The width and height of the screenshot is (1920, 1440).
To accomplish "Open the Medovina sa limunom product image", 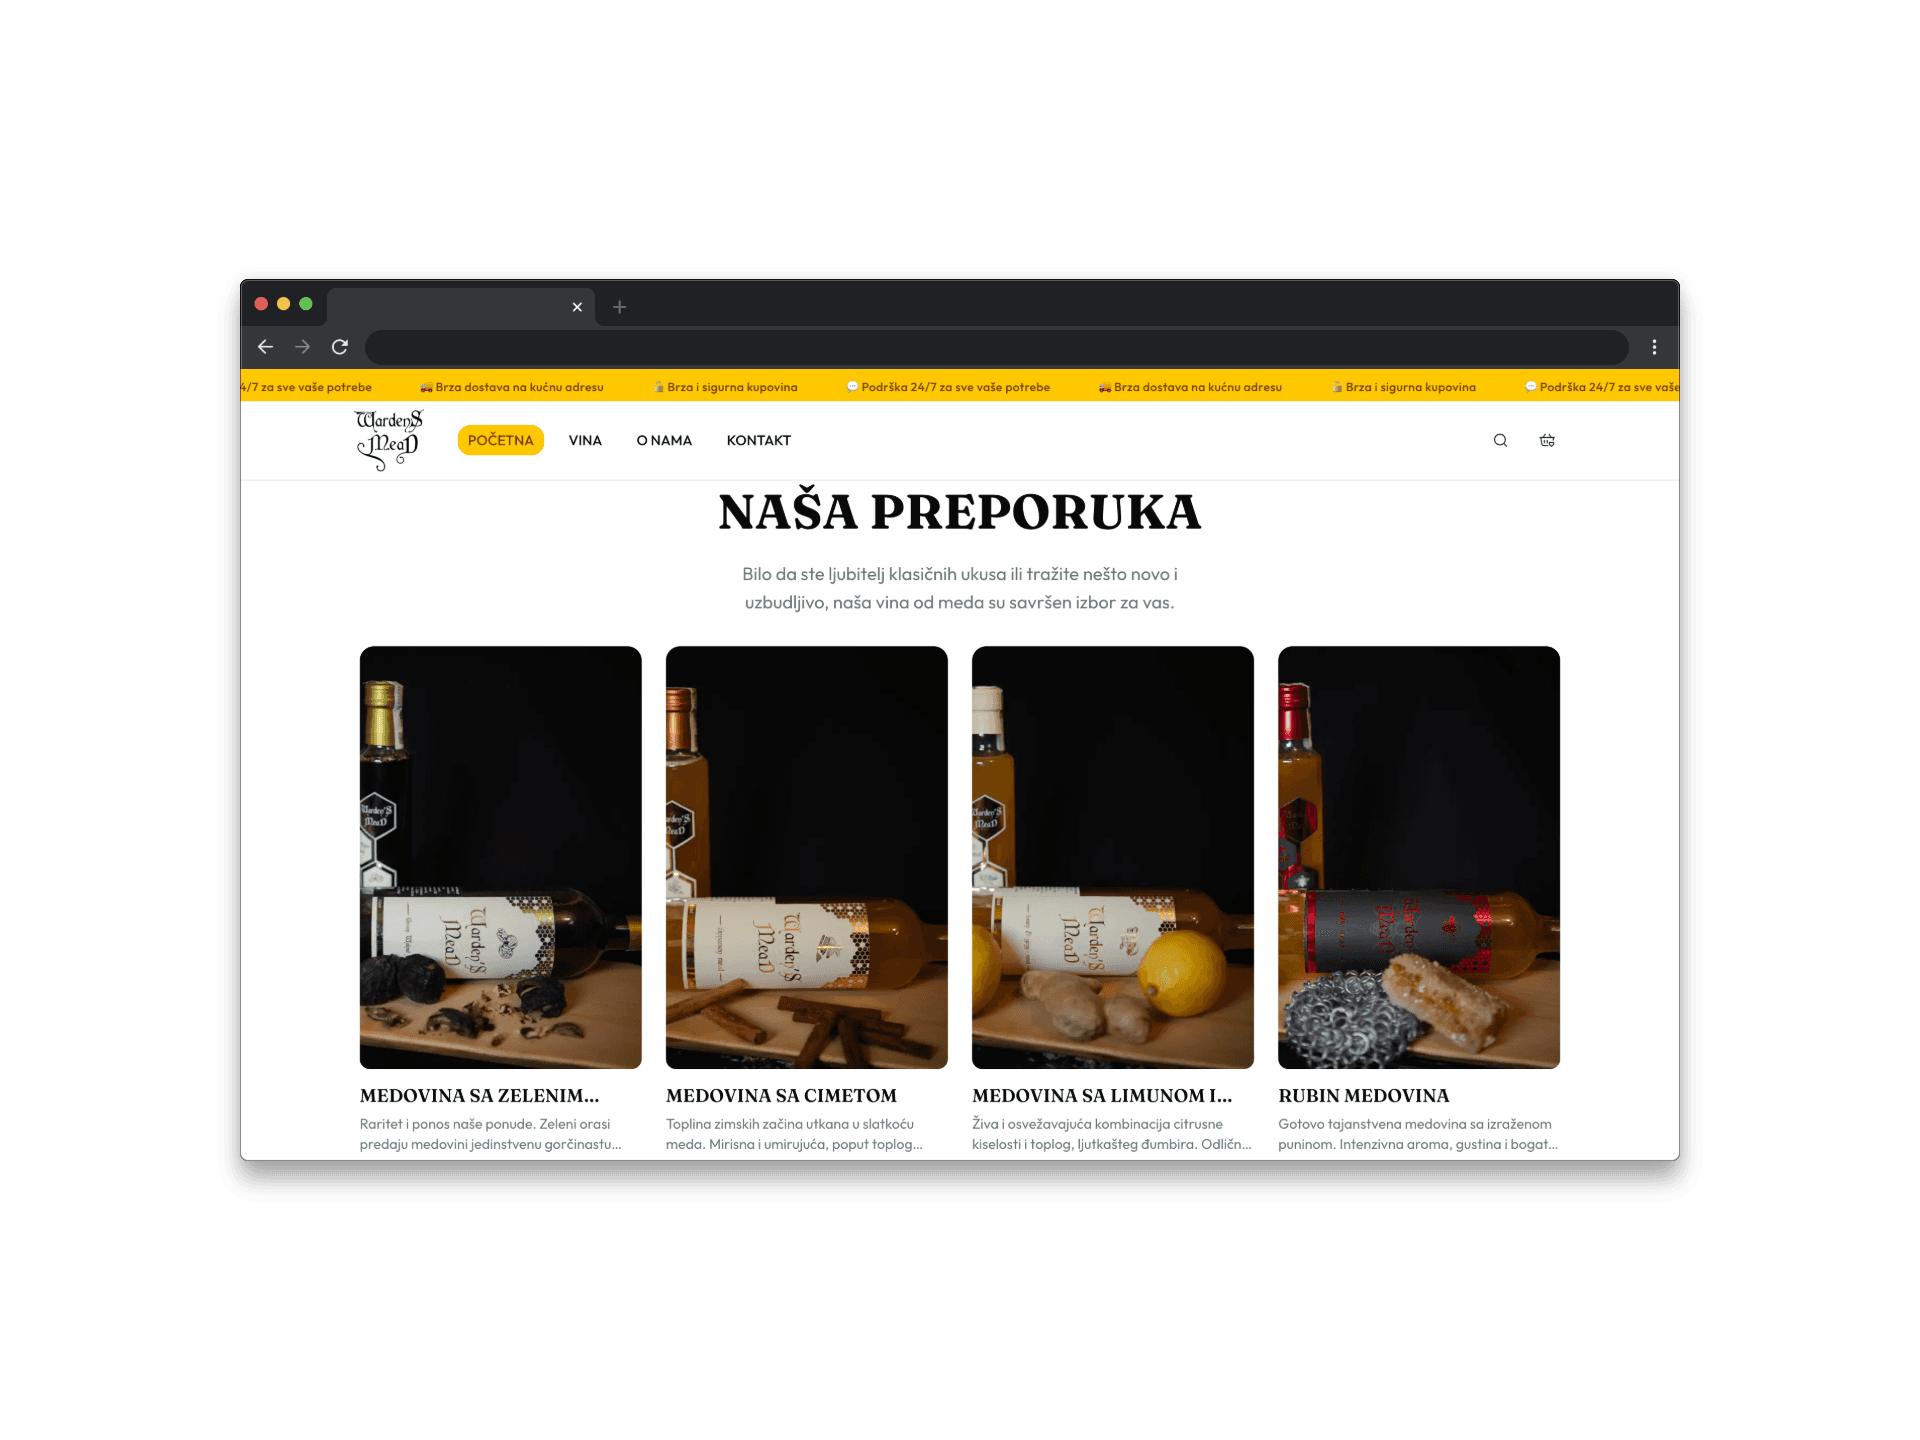I will 1113,857.
